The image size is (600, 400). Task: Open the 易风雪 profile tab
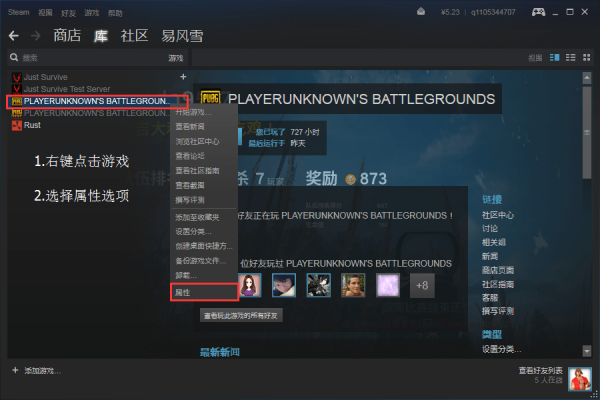click(x=182, y=36)
